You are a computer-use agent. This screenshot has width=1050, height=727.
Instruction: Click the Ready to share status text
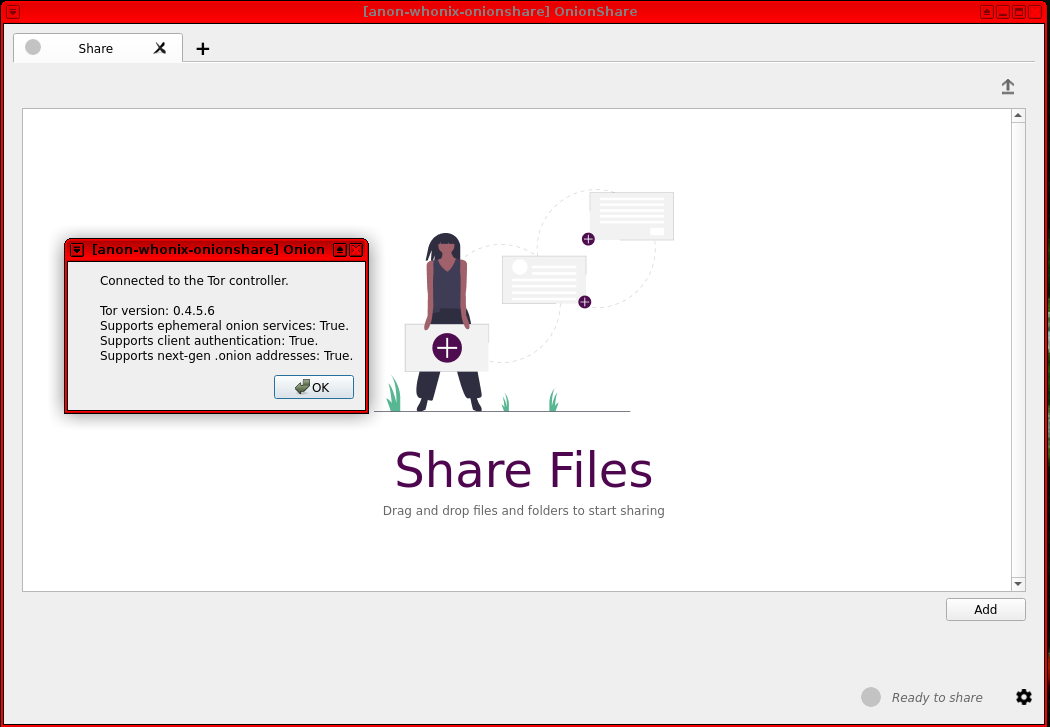coord(937,698)
